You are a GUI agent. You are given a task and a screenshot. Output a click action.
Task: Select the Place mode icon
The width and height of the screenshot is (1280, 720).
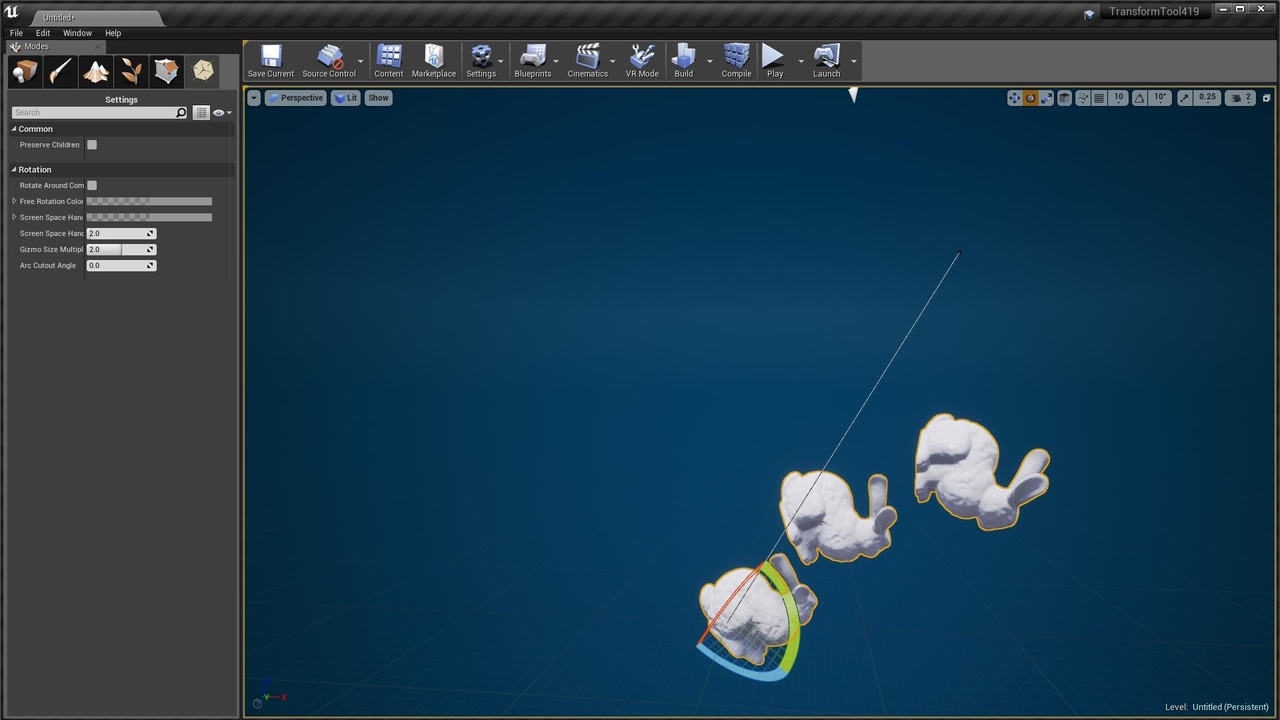click(26, 71)
